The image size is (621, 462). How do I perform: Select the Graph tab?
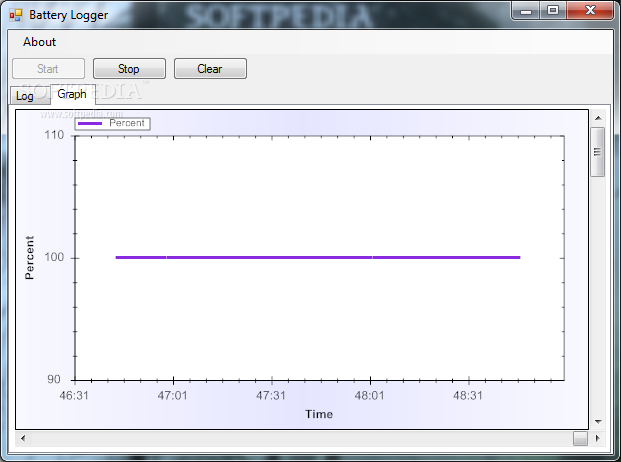(x=72, y=94)
